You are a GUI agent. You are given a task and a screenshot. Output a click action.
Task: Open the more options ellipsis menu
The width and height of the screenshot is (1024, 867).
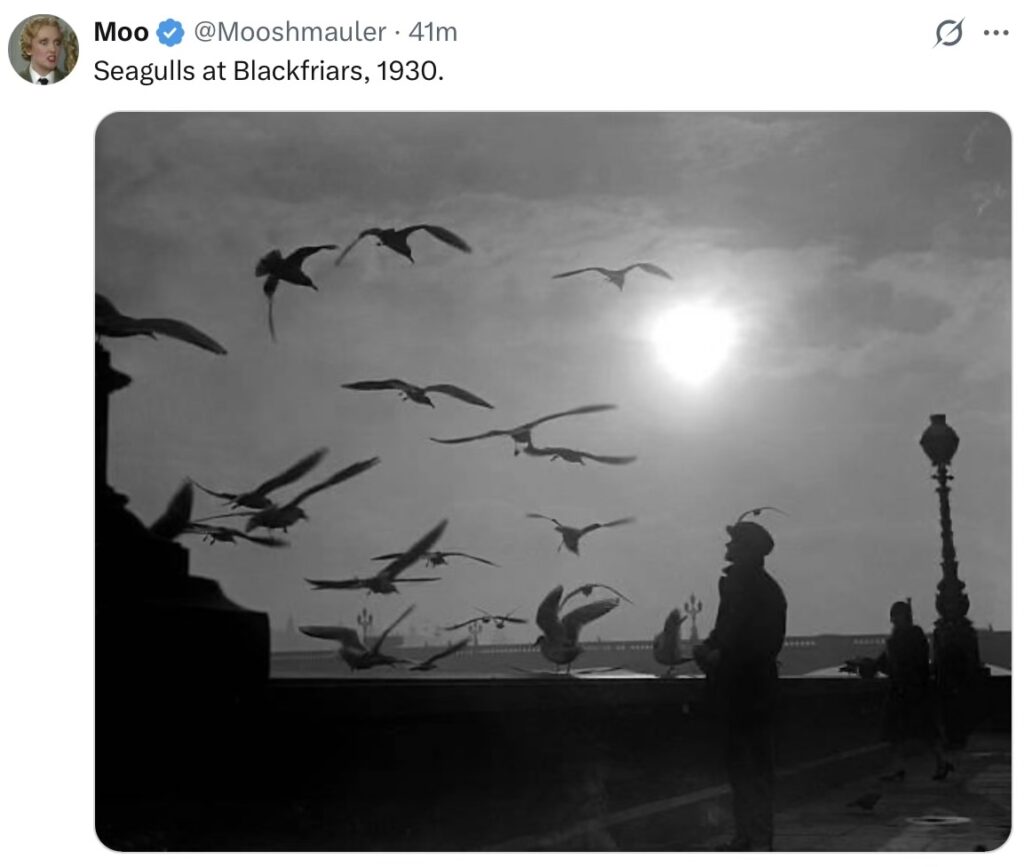(x=996, y=32)
